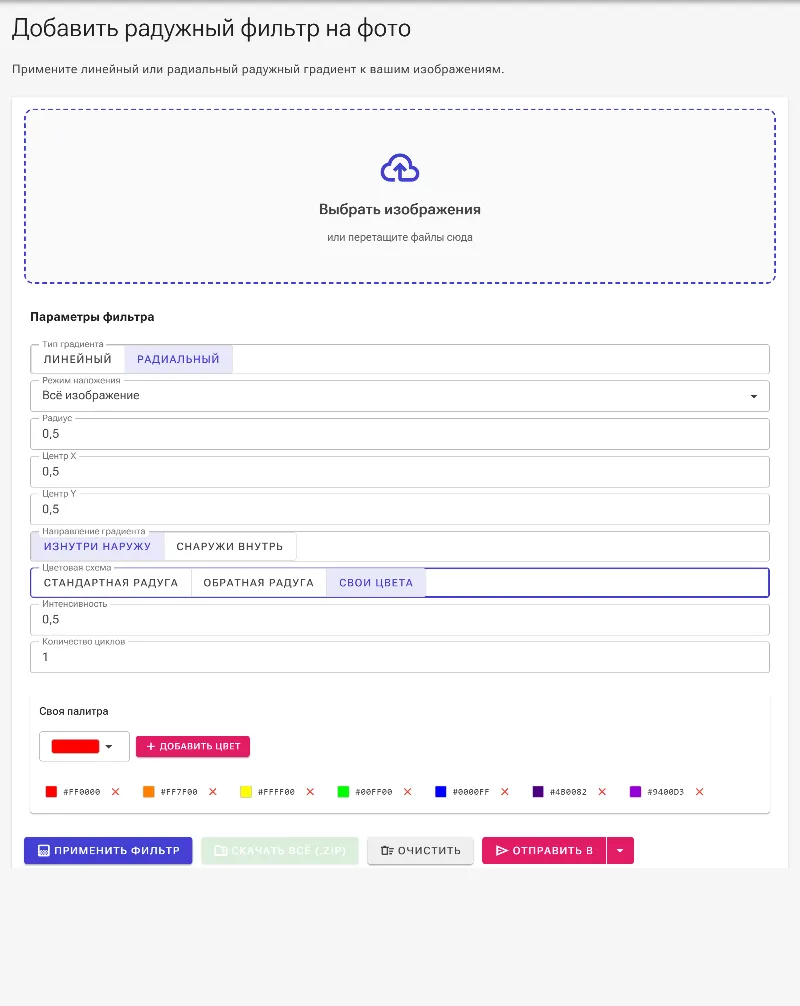This screenshot has width=800, height=1006.
Task: Remove #9400D3 from the palette
Action: click(700, 792)
